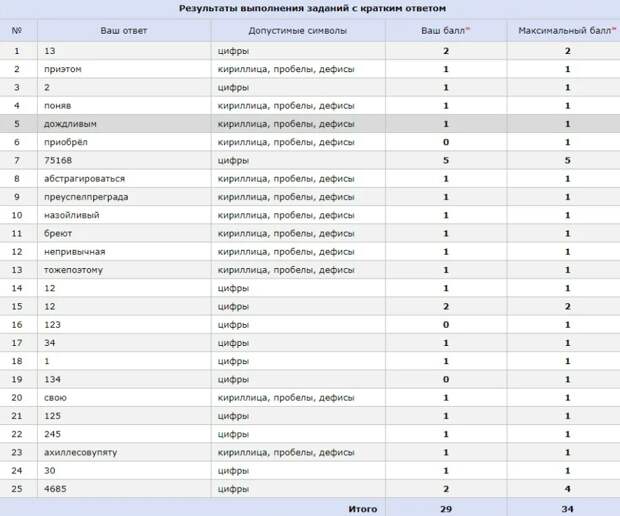Select the highlighted answer 'дождливым'
620x516 pixels.
(70, 124)
